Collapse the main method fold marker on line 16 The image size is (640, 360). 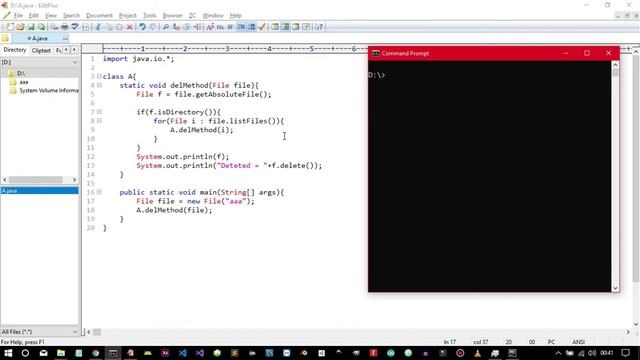[x=99, y=192]
